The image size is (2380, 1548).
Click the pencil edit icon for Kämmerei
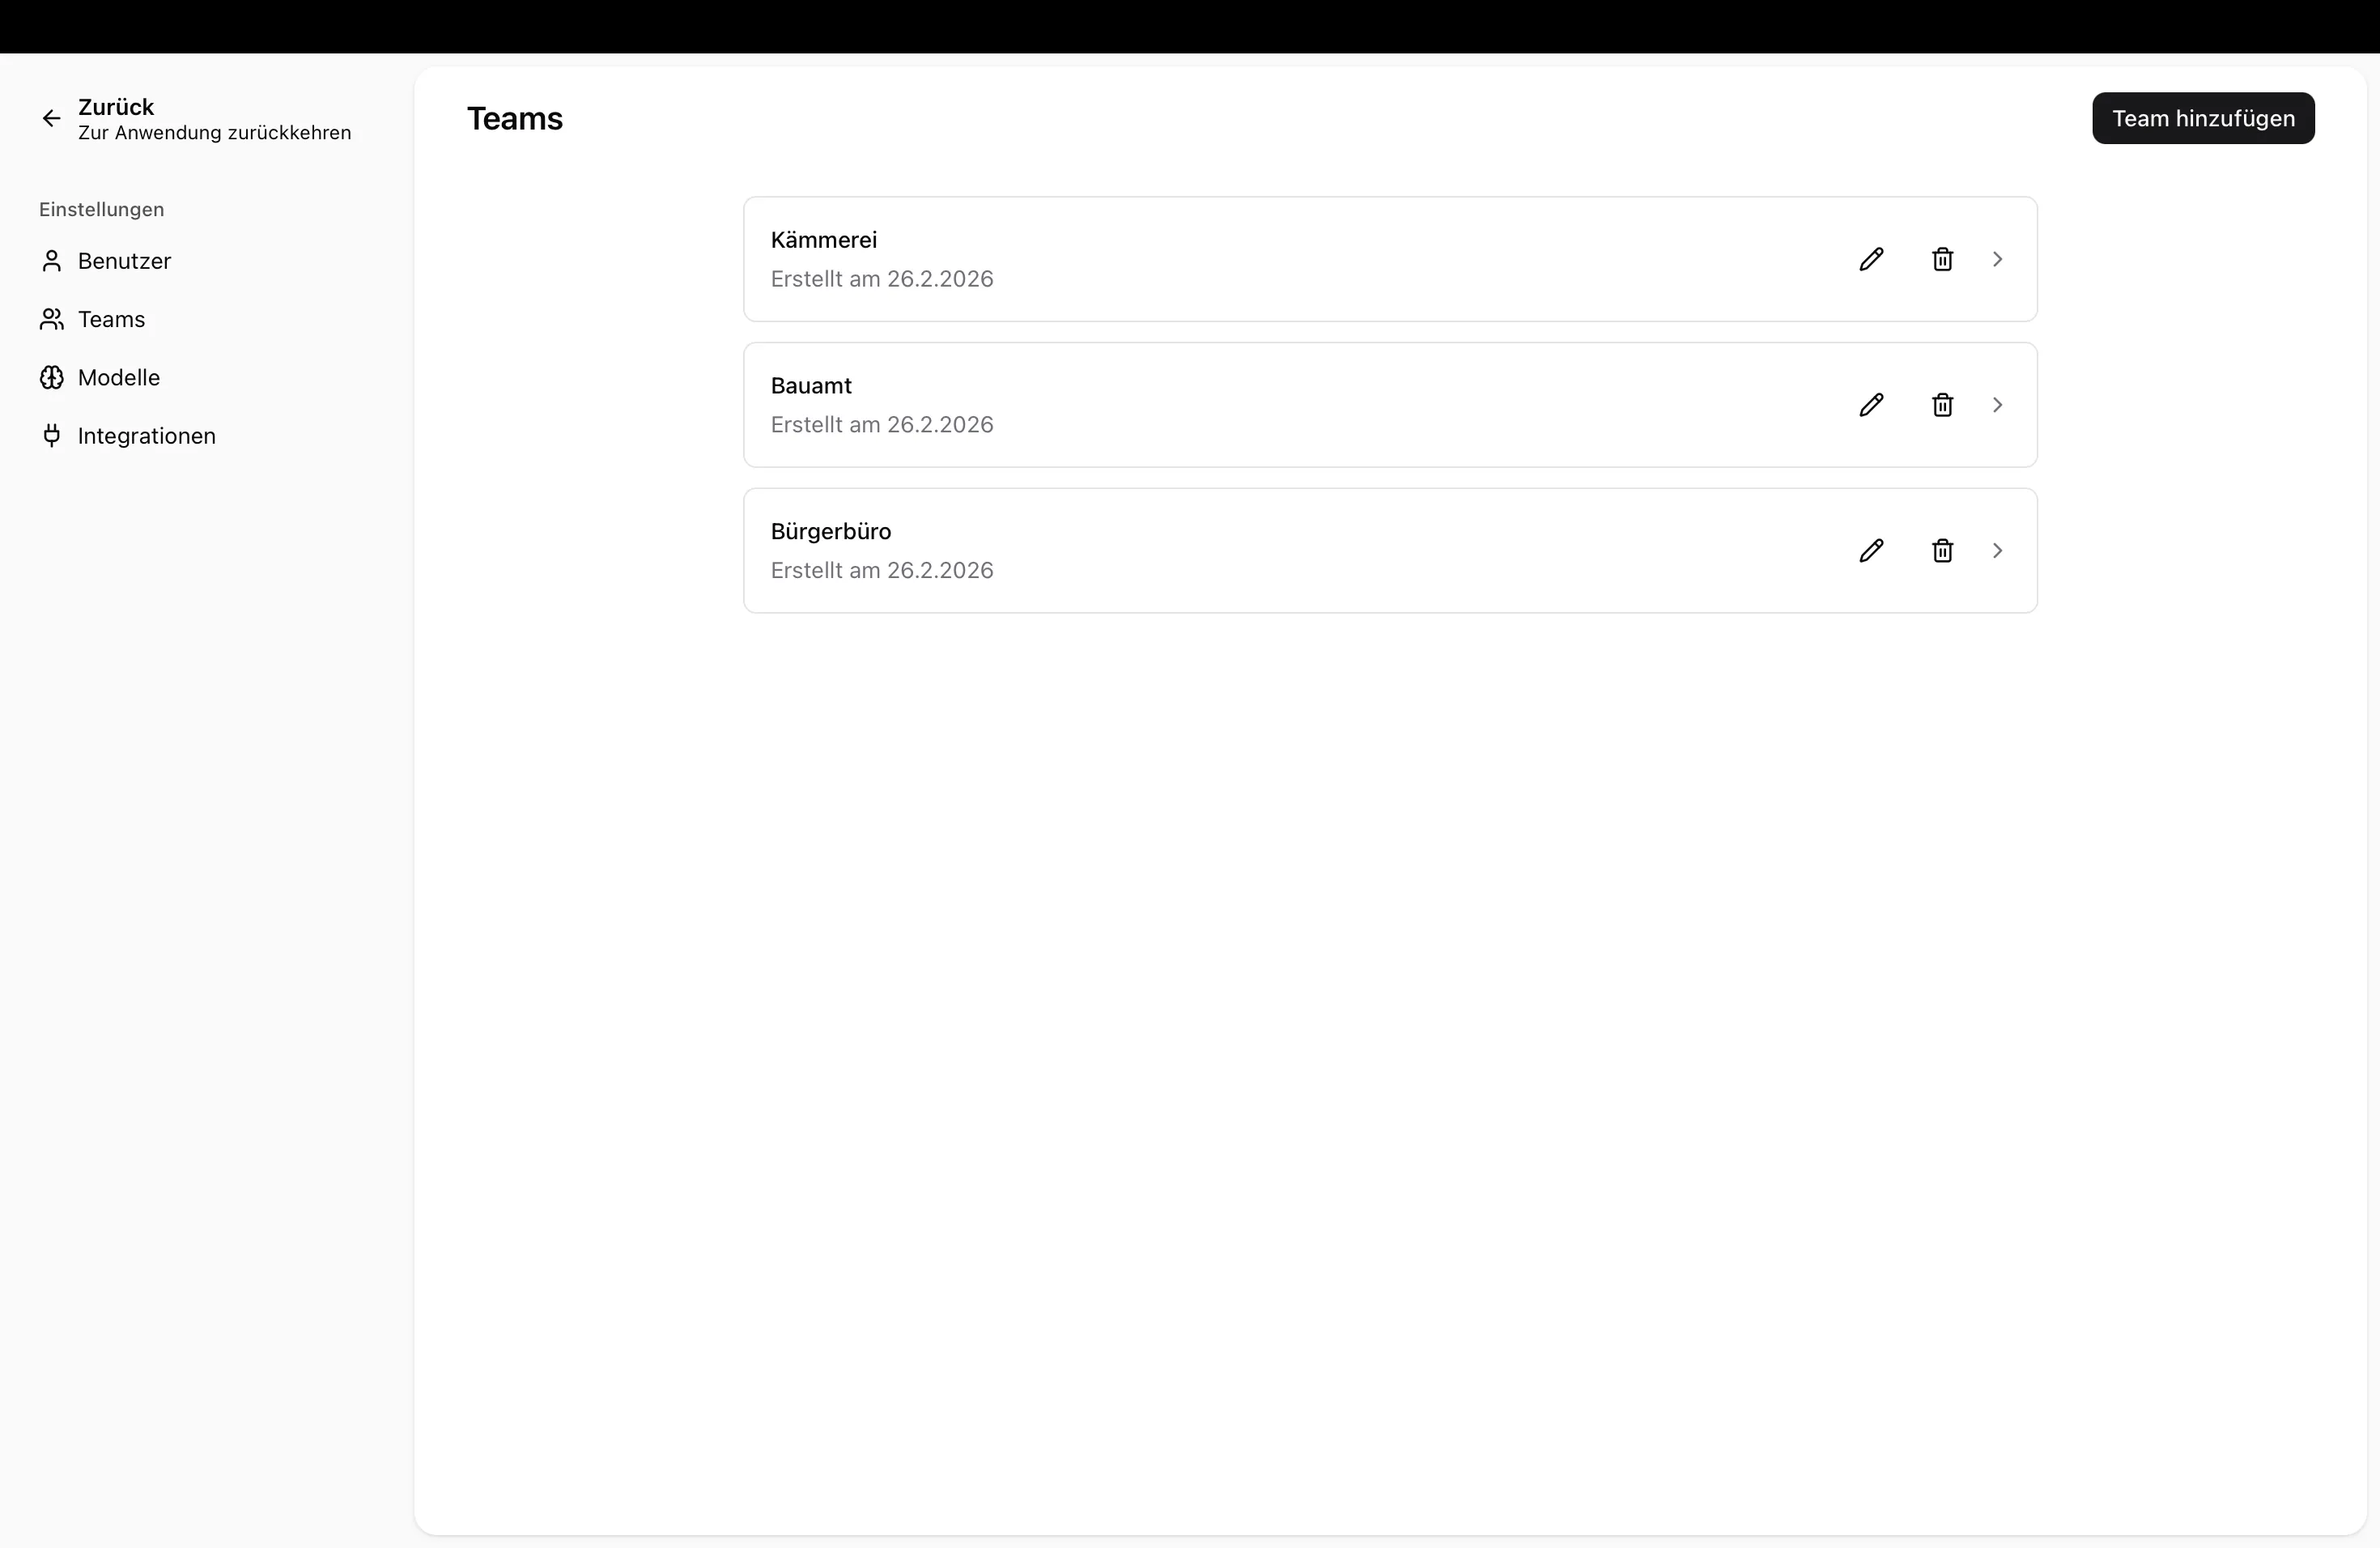[x=1871, y=259]
